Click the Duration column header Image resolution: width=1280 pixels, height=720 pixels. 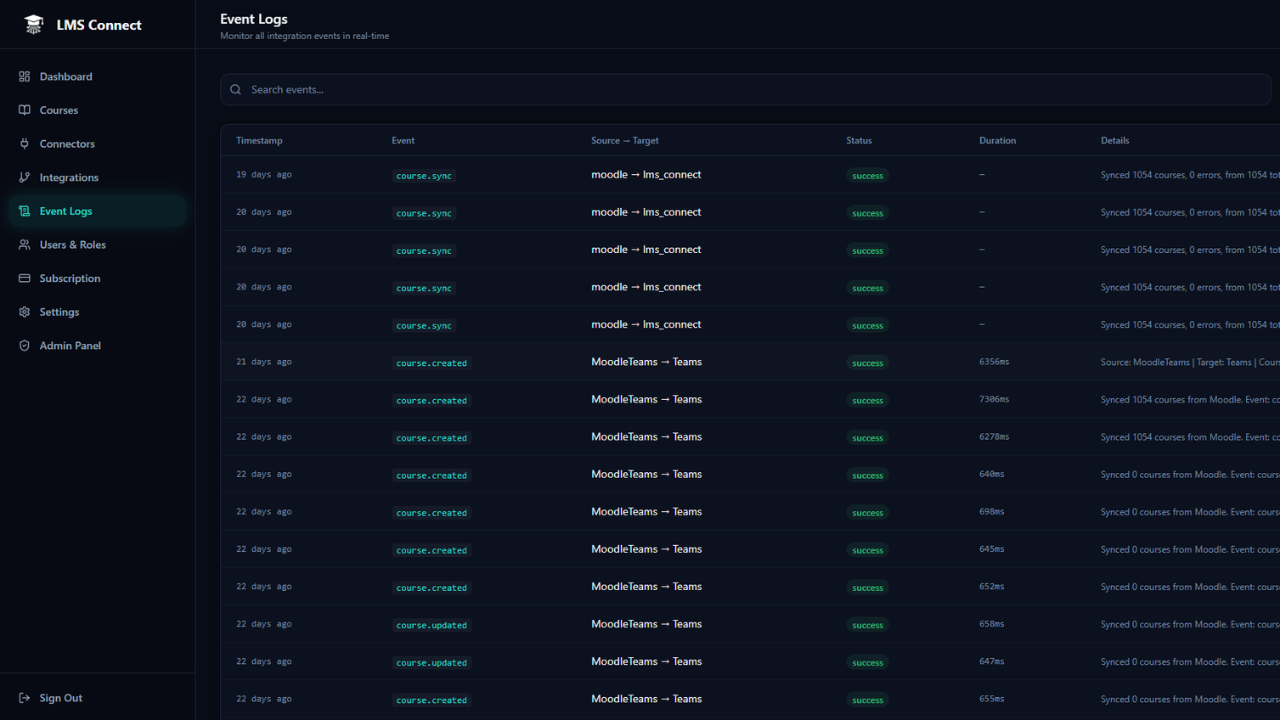point(997,141)
